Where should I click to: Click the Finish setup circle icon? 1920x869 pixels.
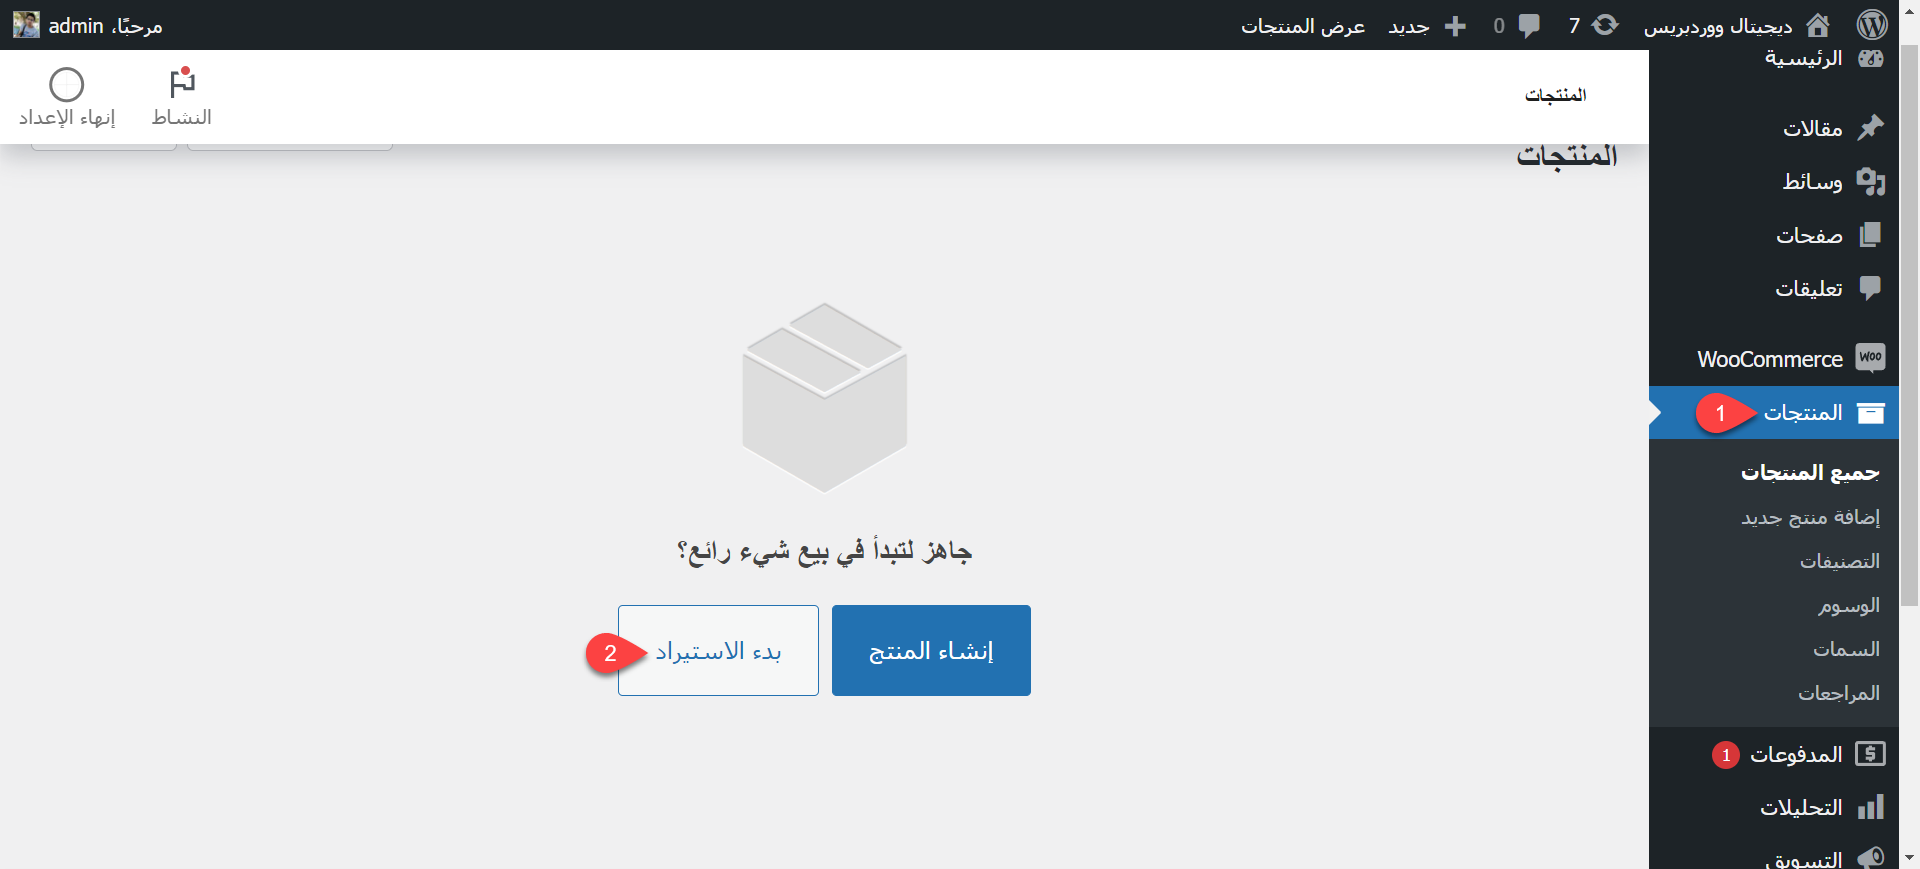[67, 85]
